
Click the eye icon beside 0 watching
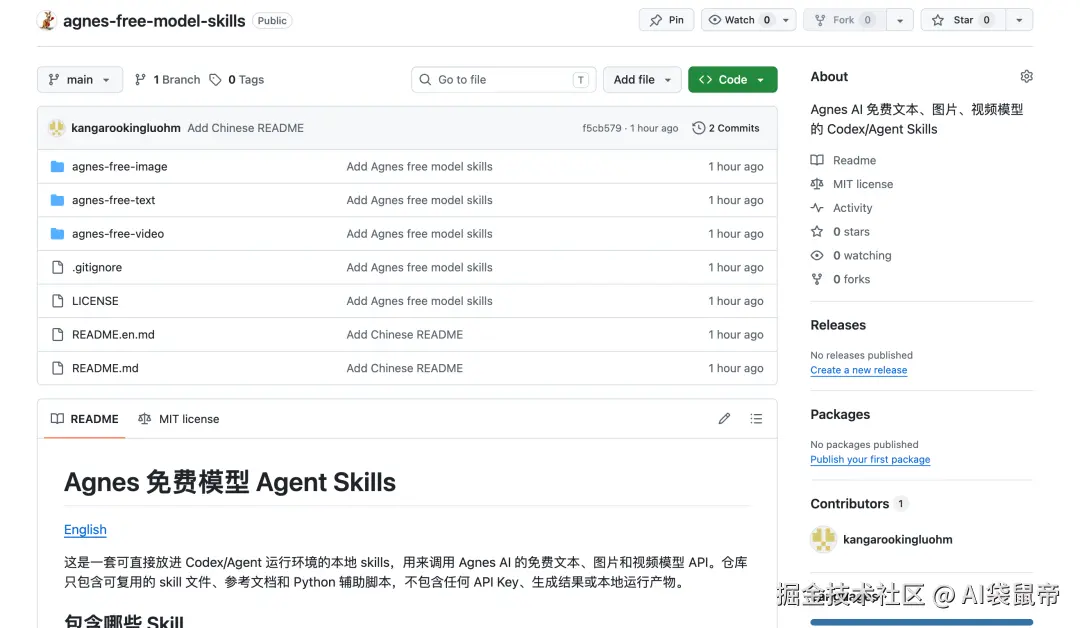coord(817,255)
